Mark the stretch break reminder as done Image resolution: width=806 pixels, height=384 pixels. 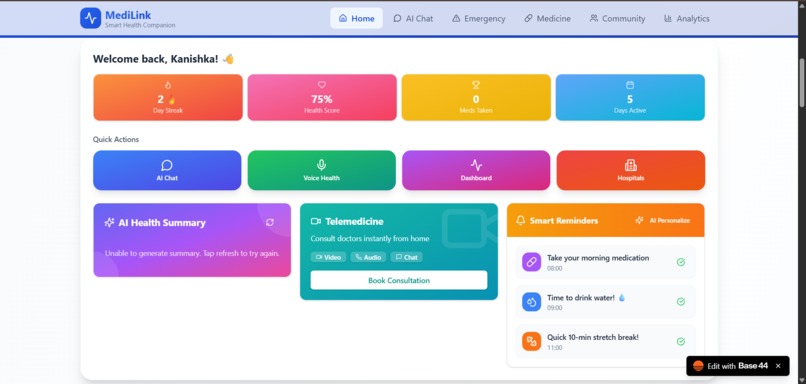tap(681, 341)
